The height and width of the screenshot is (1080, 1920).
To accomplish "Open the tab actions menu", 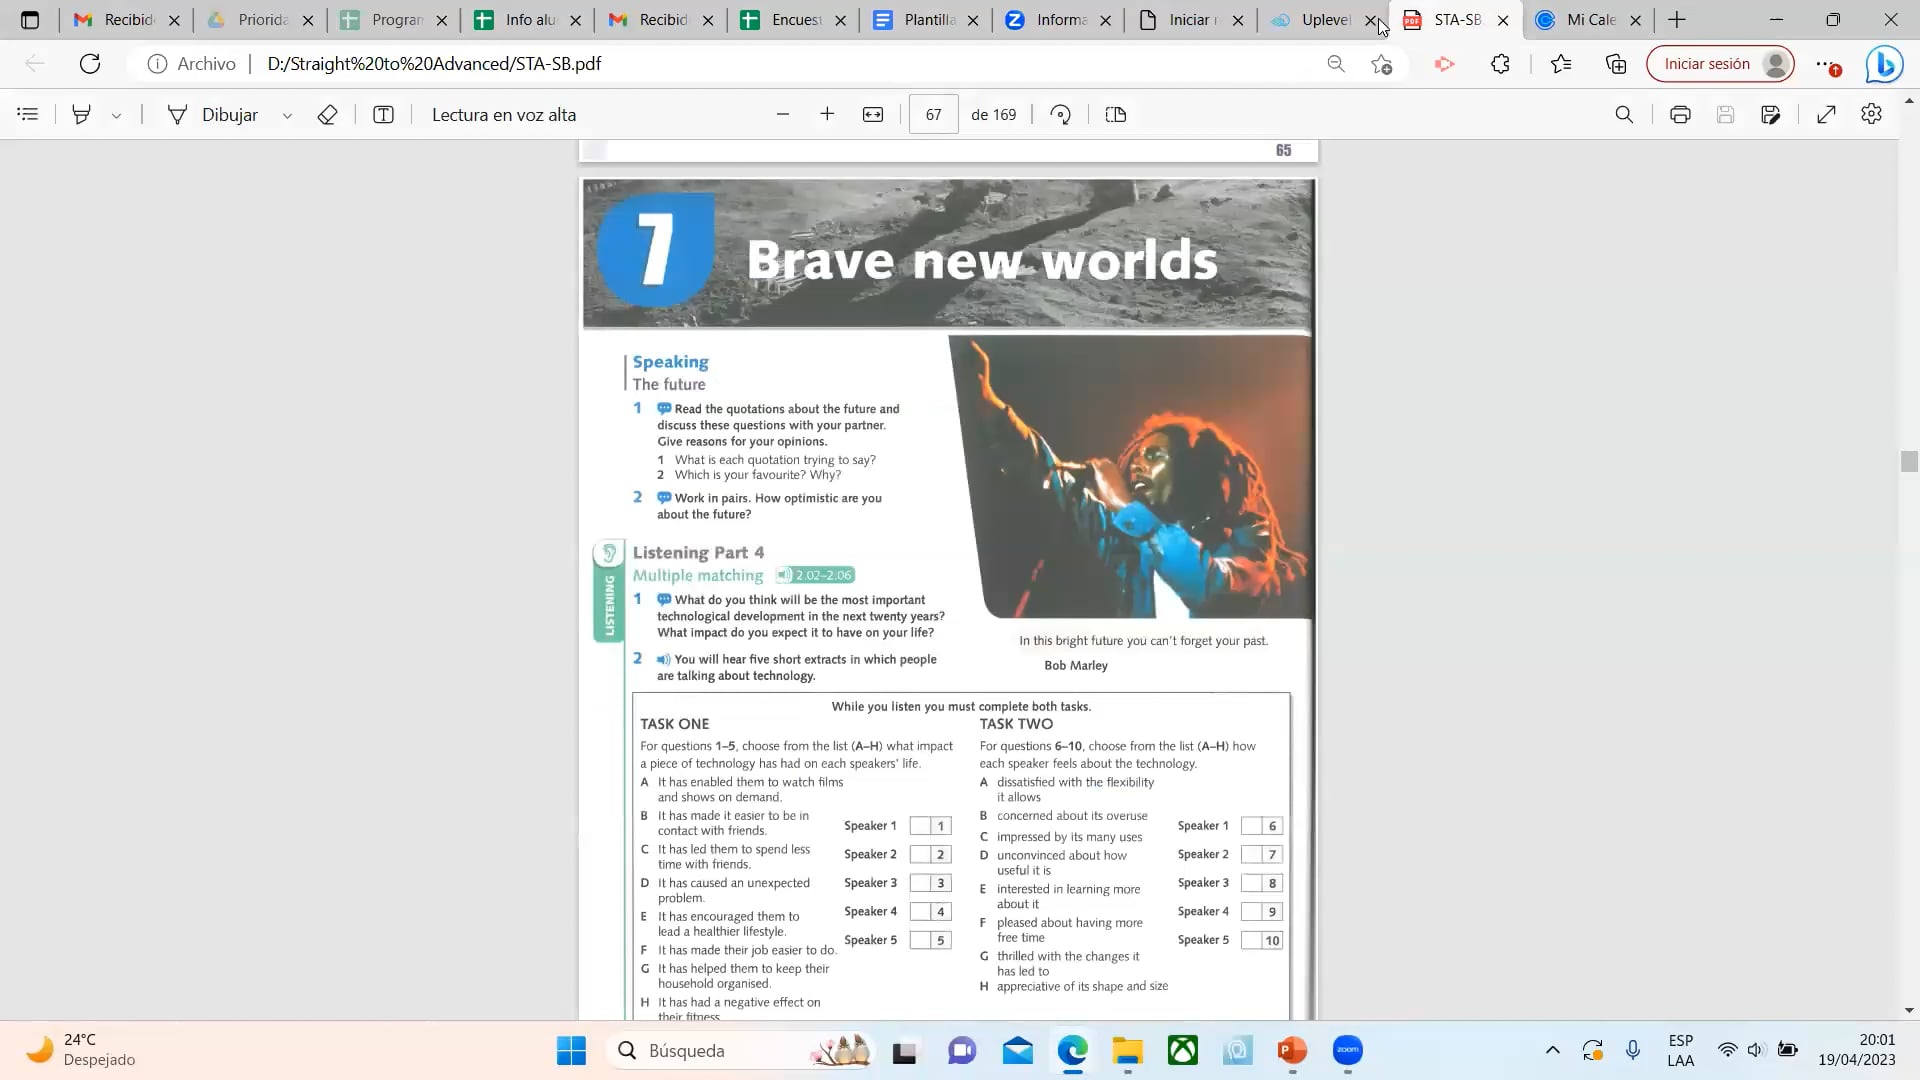I will click(x=30, y=20).
